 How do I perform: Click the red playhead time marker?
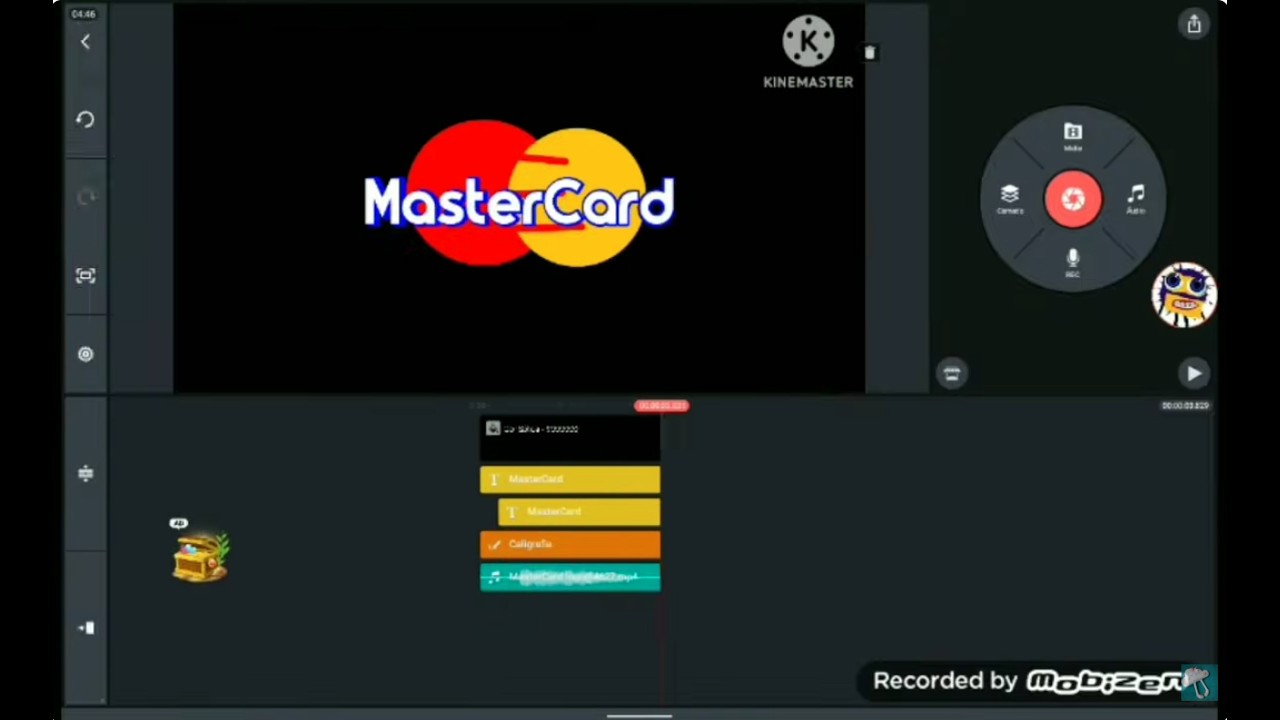coord(661,405)
